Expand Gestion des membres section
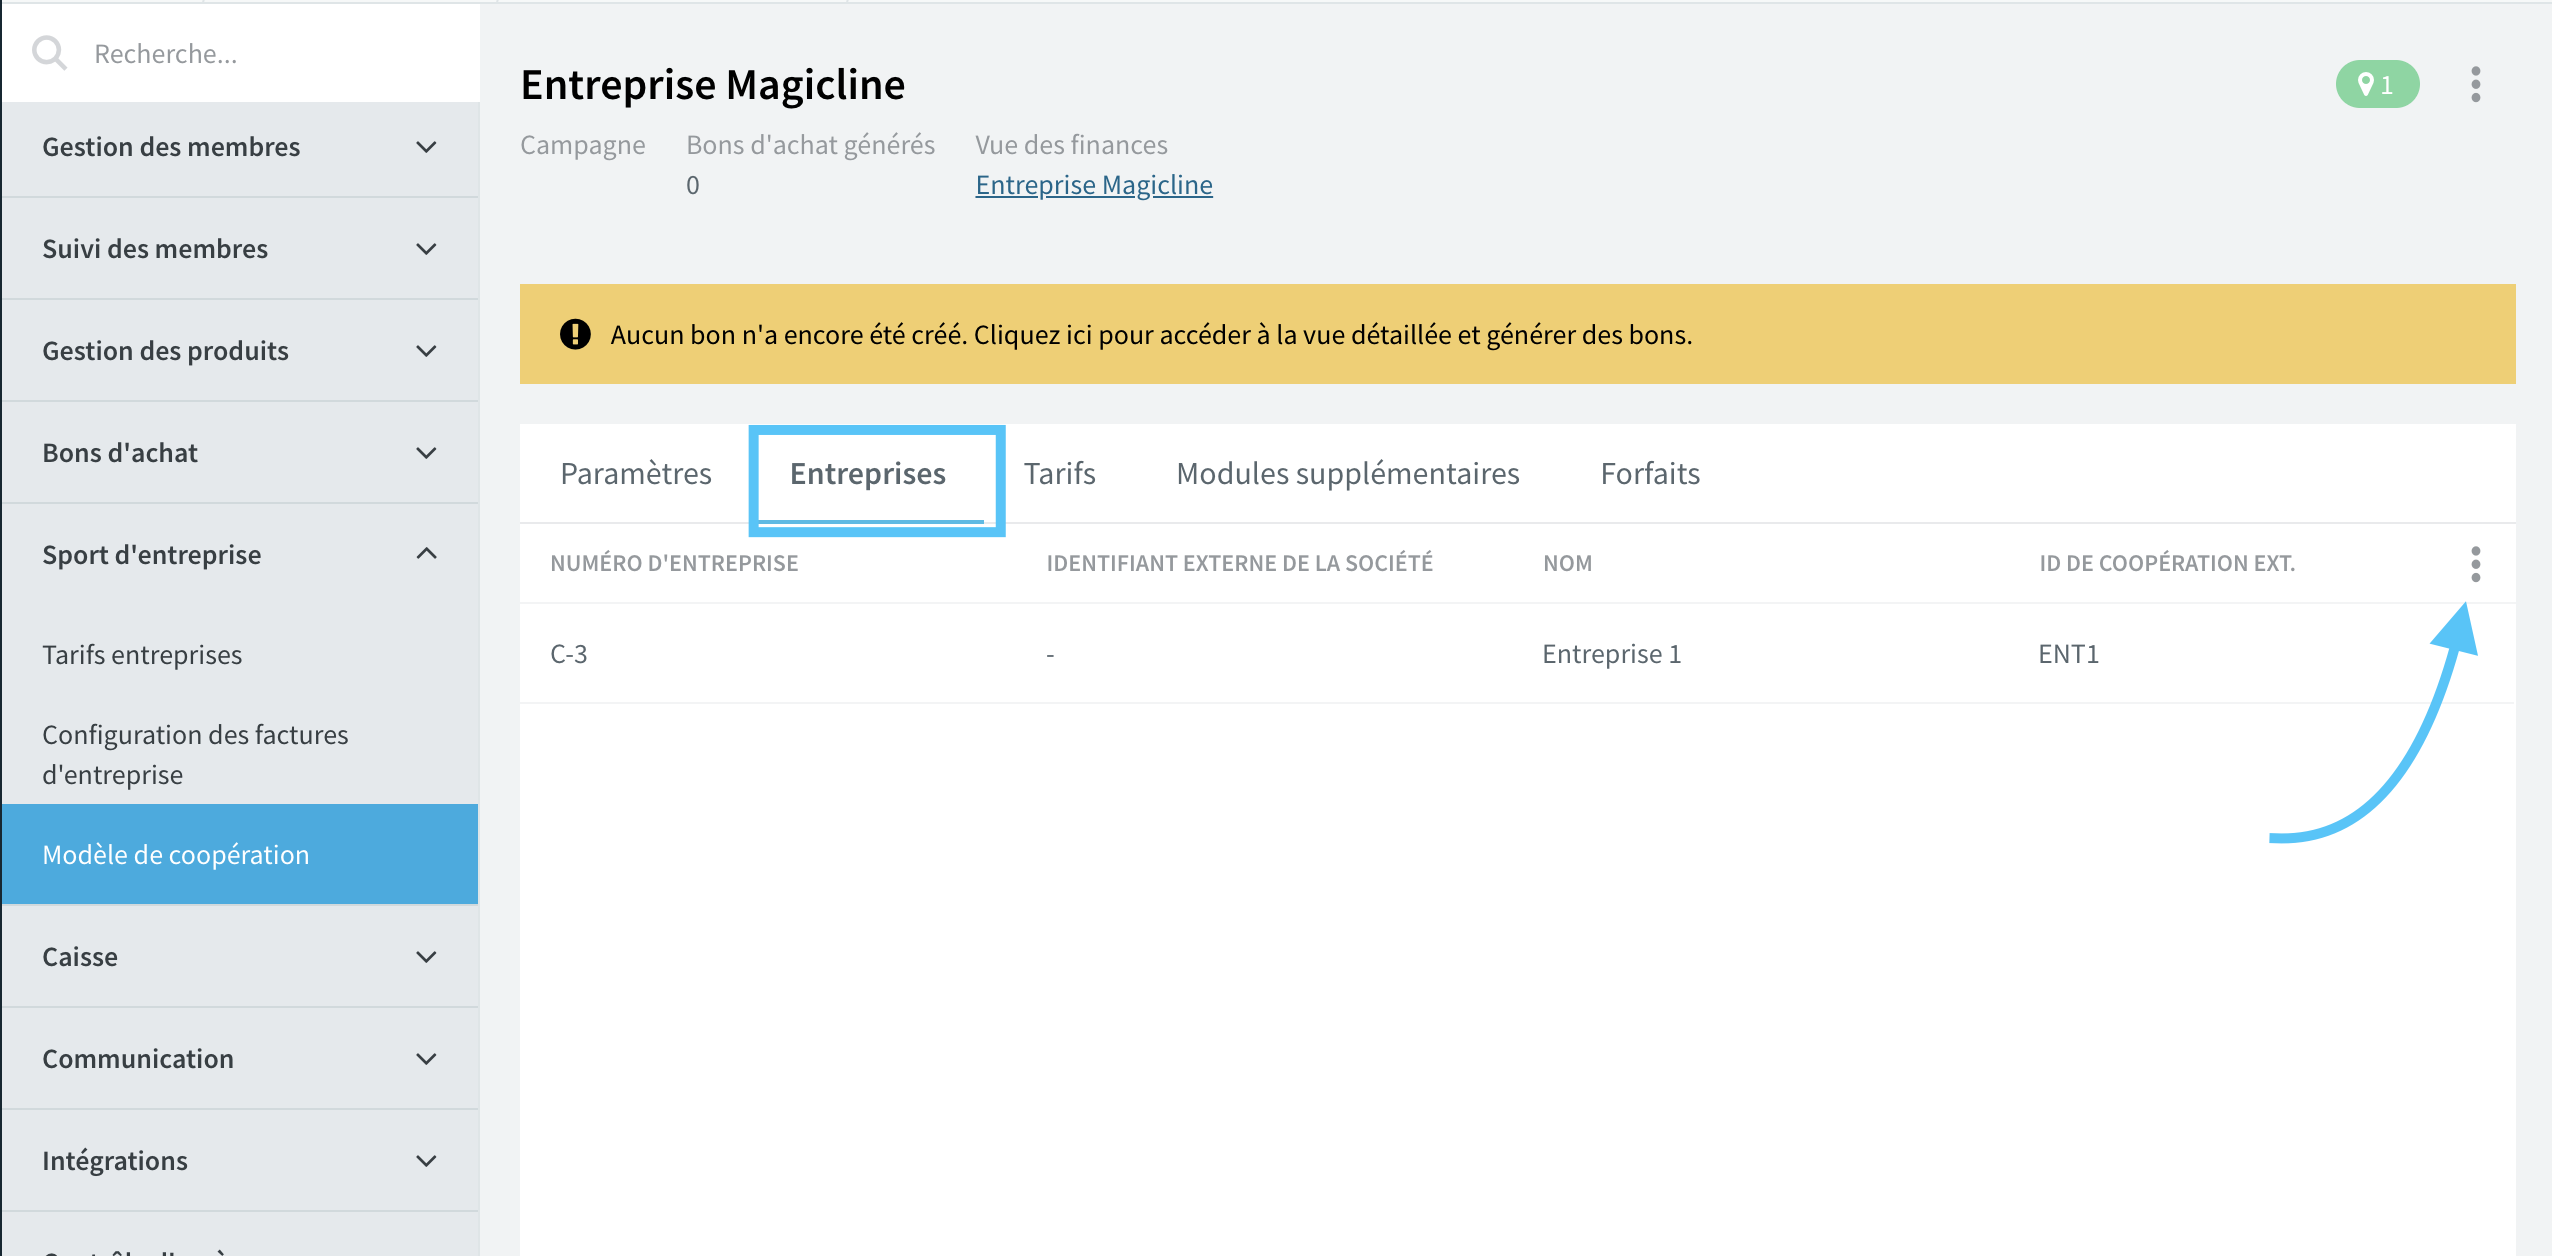This screenshot has width=2552, height=1256. coord(240,147)
